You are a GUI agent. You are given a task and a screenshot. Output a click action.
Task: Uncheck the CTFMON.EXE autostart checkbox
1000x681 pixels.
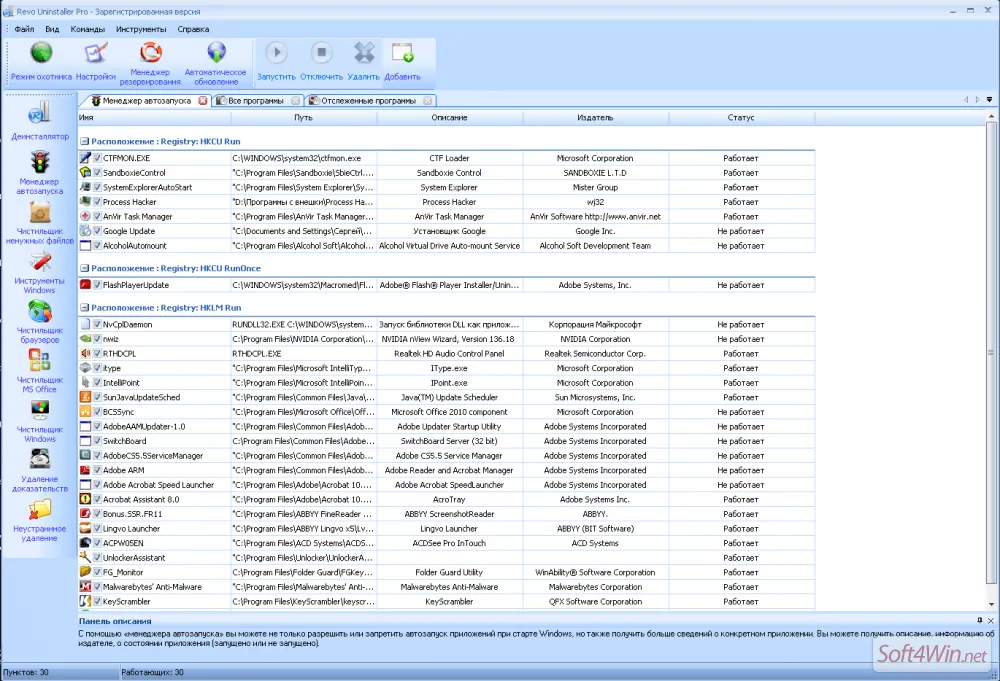tap(97, 157)
